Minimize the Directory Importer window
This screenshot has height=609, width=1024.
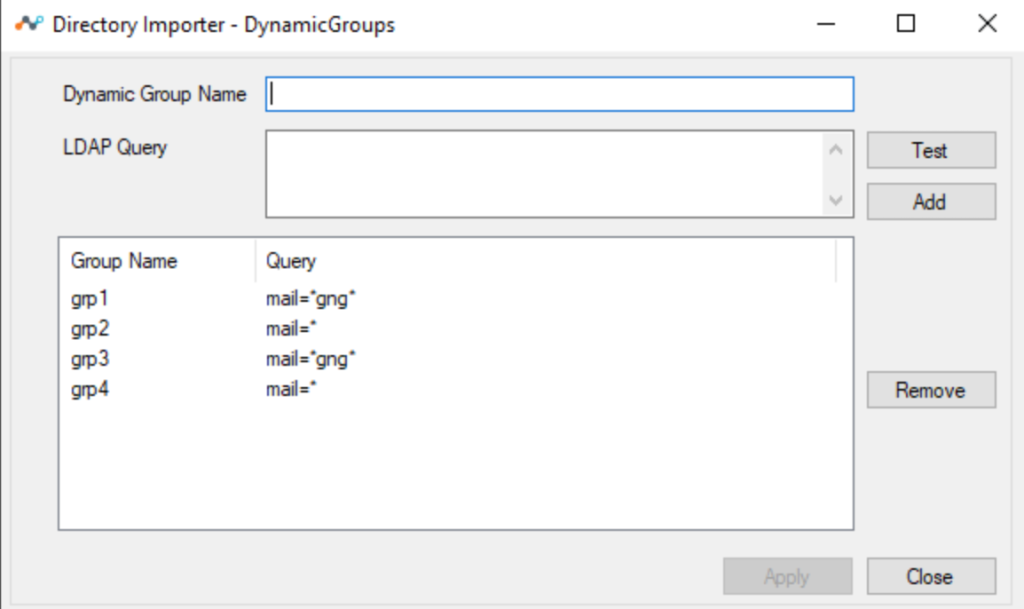(826, 24)
